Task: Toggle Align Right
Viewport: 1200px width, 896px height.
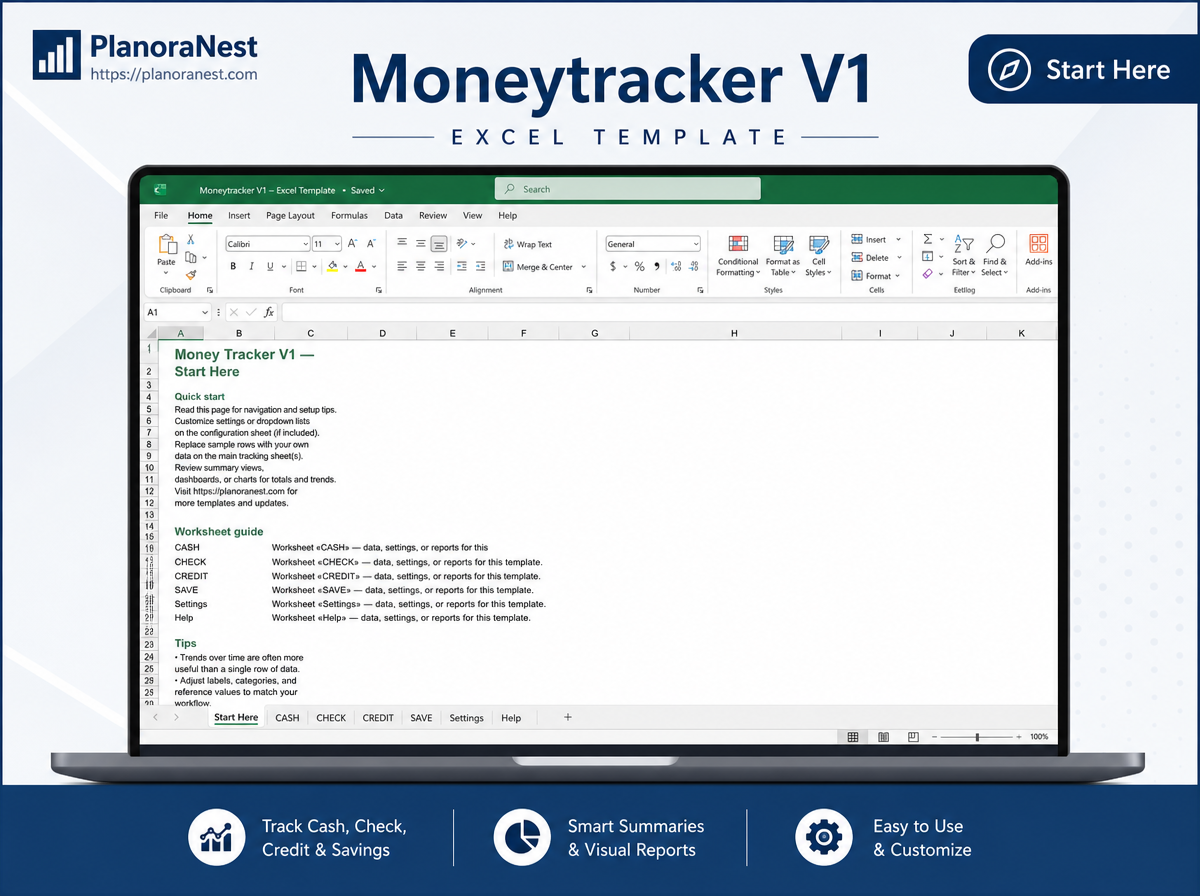Action: coord(439,267)
